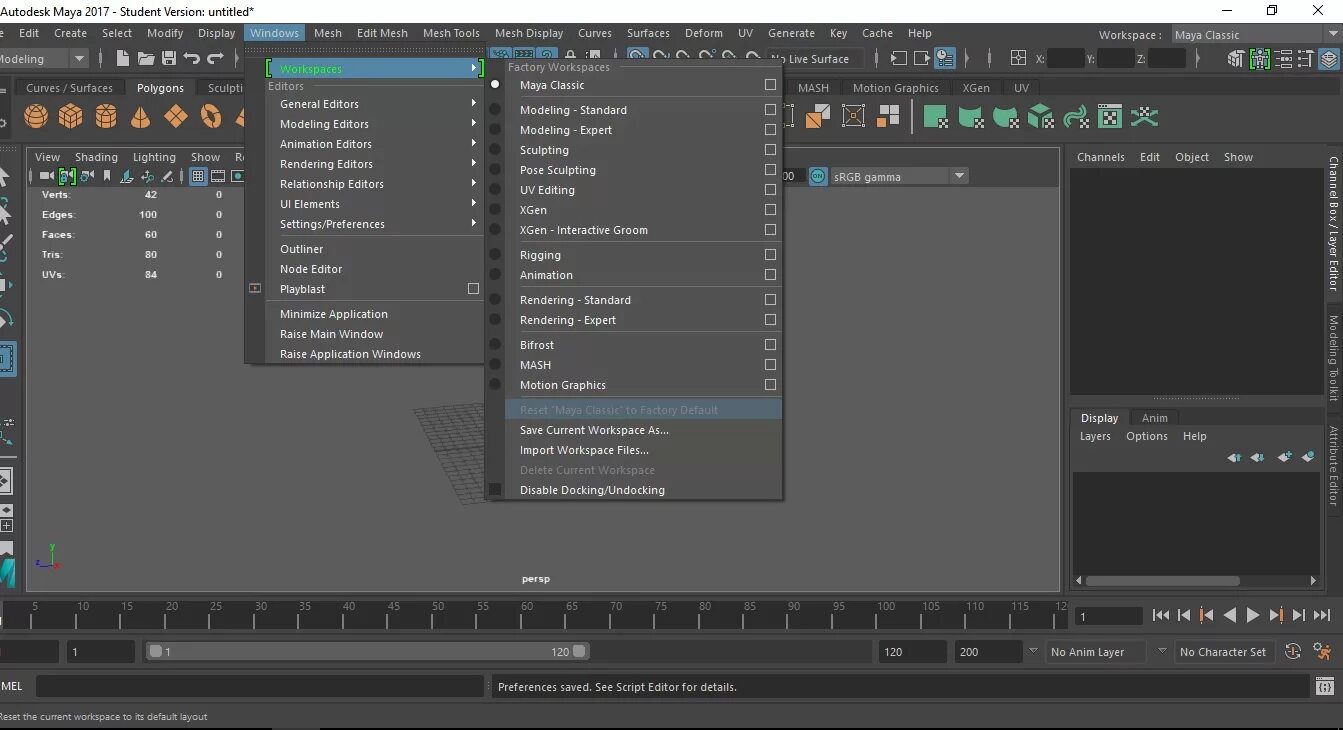Screen dimensions: 1343x730
Task: Toggle the Channel Box sidebar icon top right
Action: (x=1329, y=59)
